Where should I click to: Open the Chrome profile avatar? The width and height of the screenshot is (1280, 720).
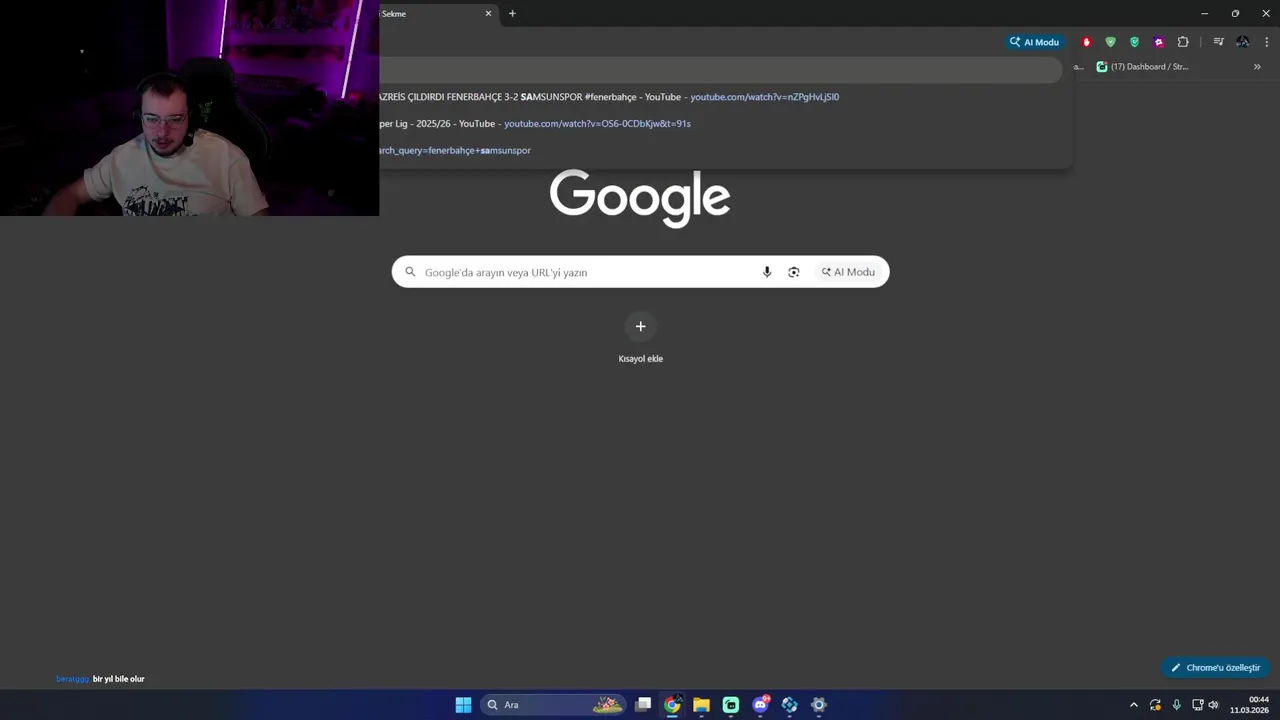point(1242,42)
